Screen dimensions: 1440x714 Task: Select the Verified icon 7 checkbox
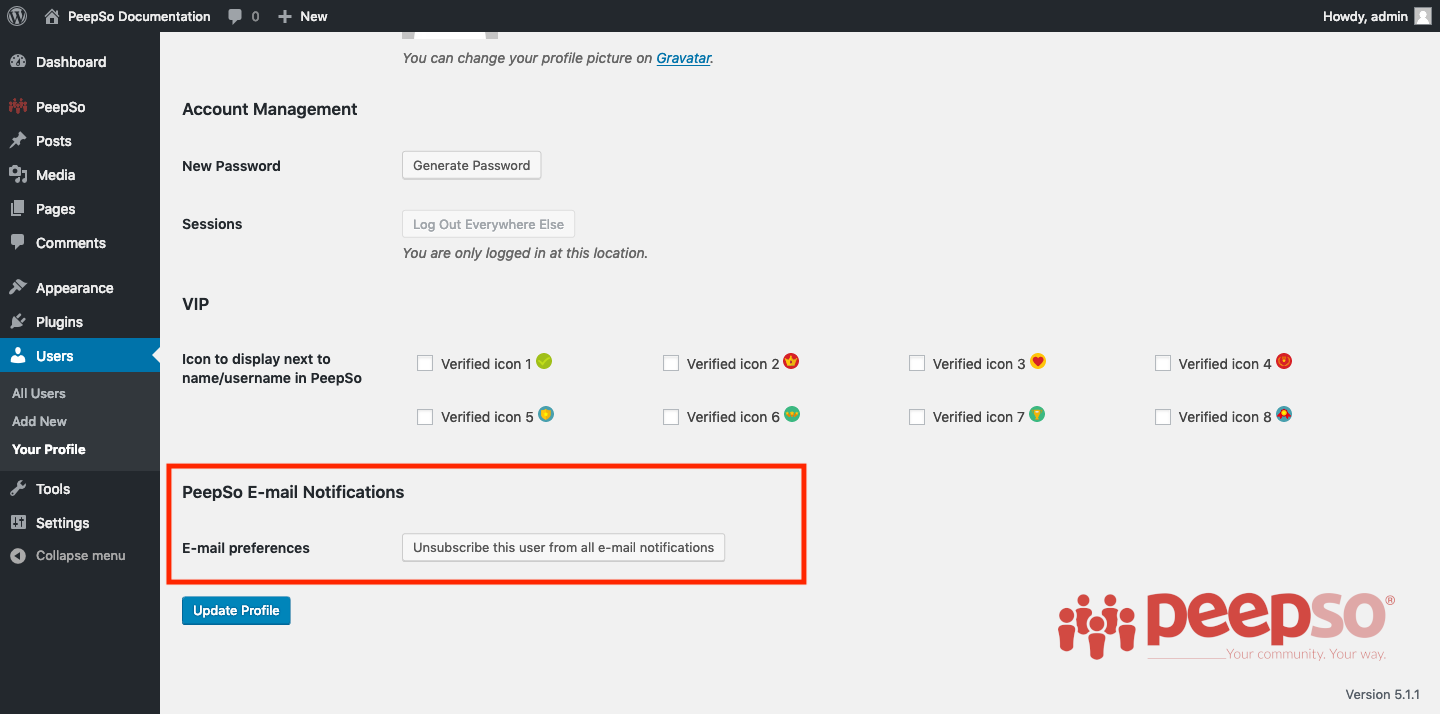tap(917, 417)
